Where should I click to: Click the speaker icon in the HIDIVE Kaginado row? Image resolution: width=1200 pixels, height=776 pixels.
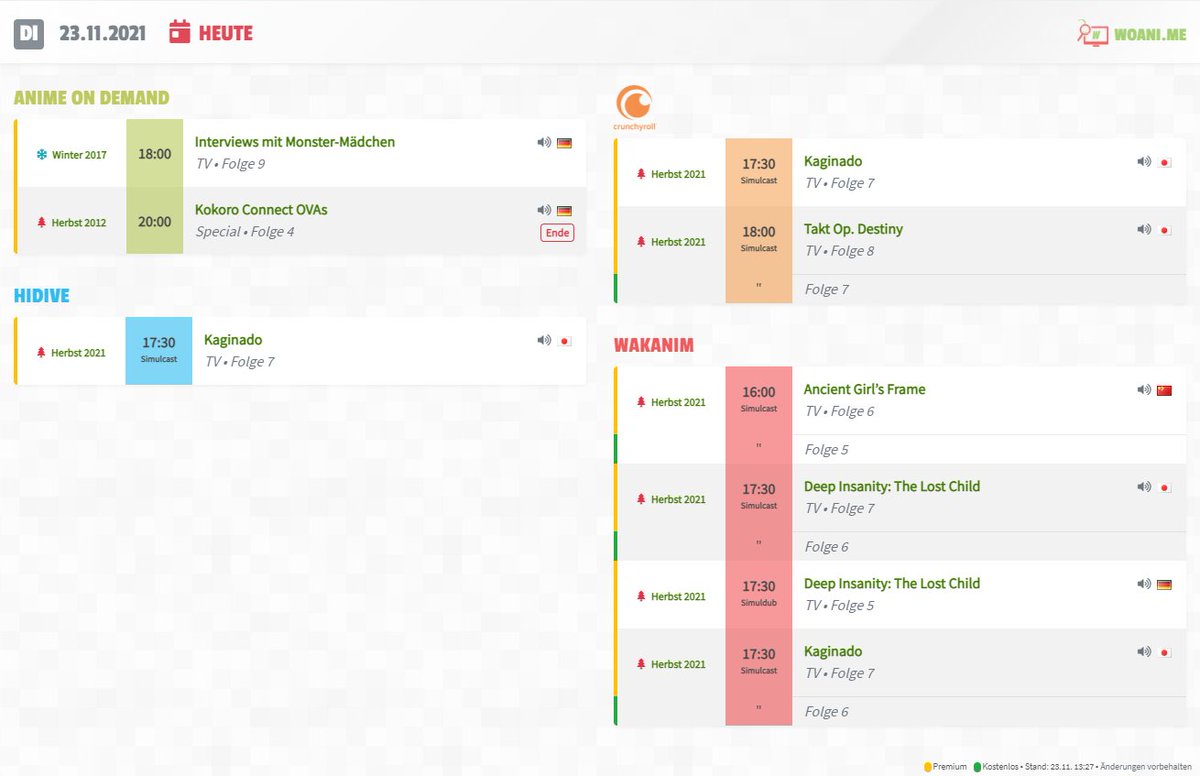click(544, 340)
